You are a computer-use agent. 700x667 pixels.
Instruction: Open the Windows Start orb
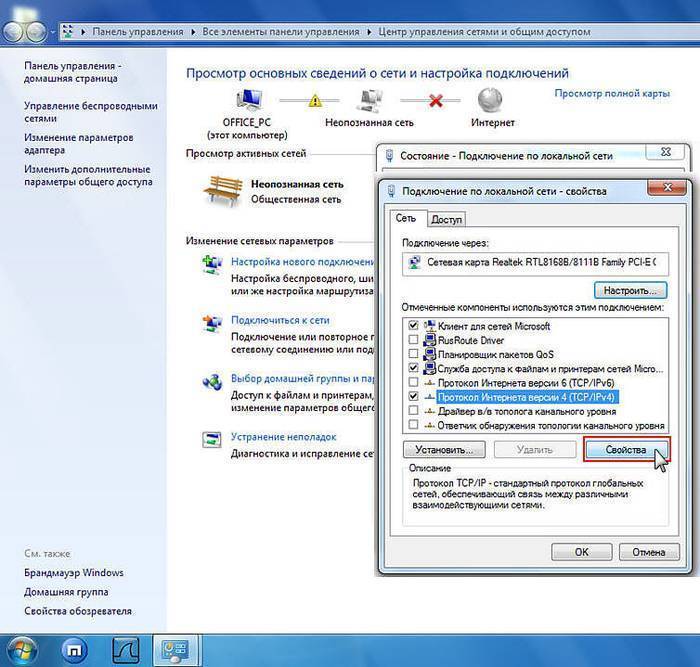[x=22, y=650]
